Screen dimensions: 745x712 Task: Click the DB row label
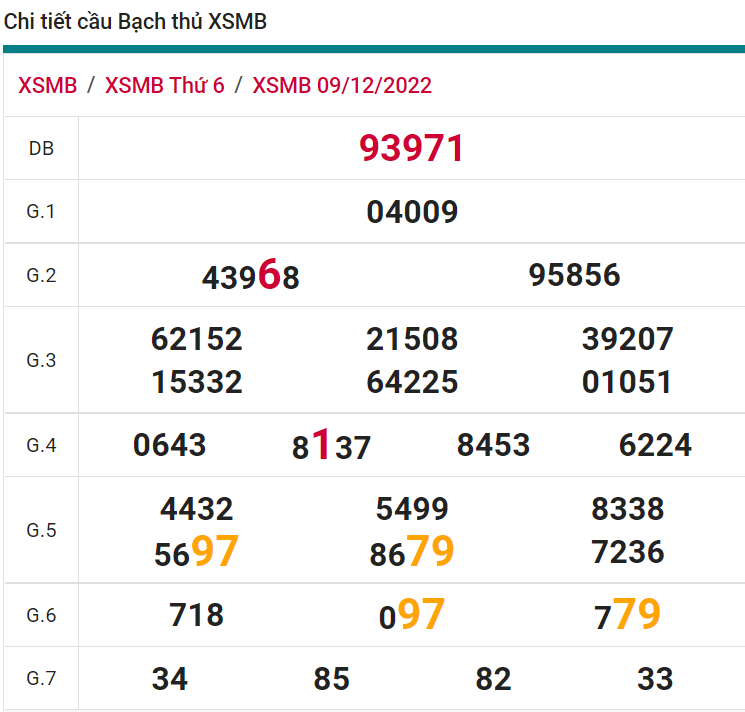(x=41, y=149)
